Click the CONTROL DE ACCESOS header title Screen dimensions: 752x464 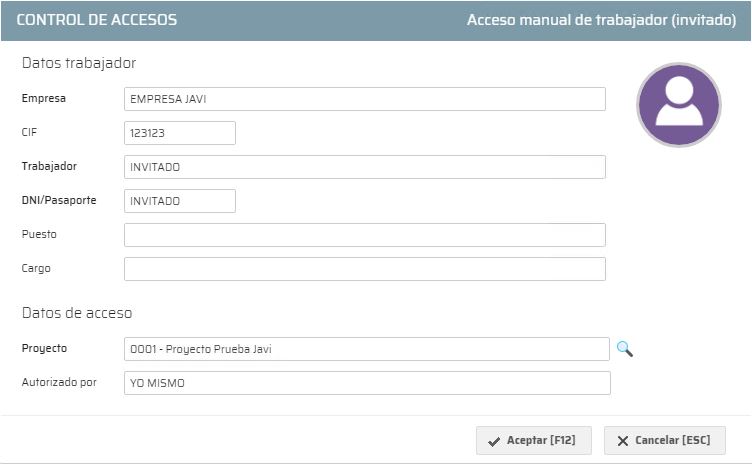97,20
